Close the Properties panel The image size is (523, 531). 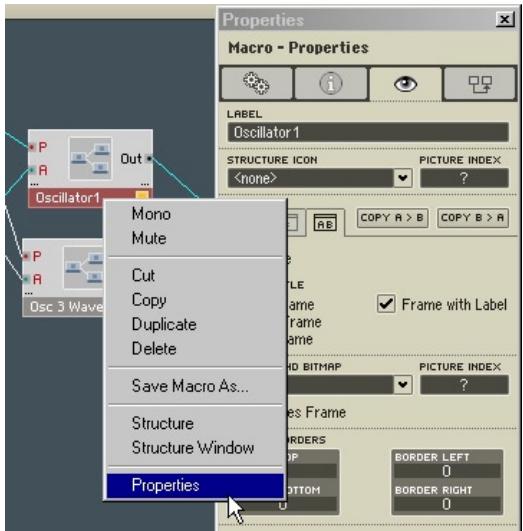tap(504, 19)
